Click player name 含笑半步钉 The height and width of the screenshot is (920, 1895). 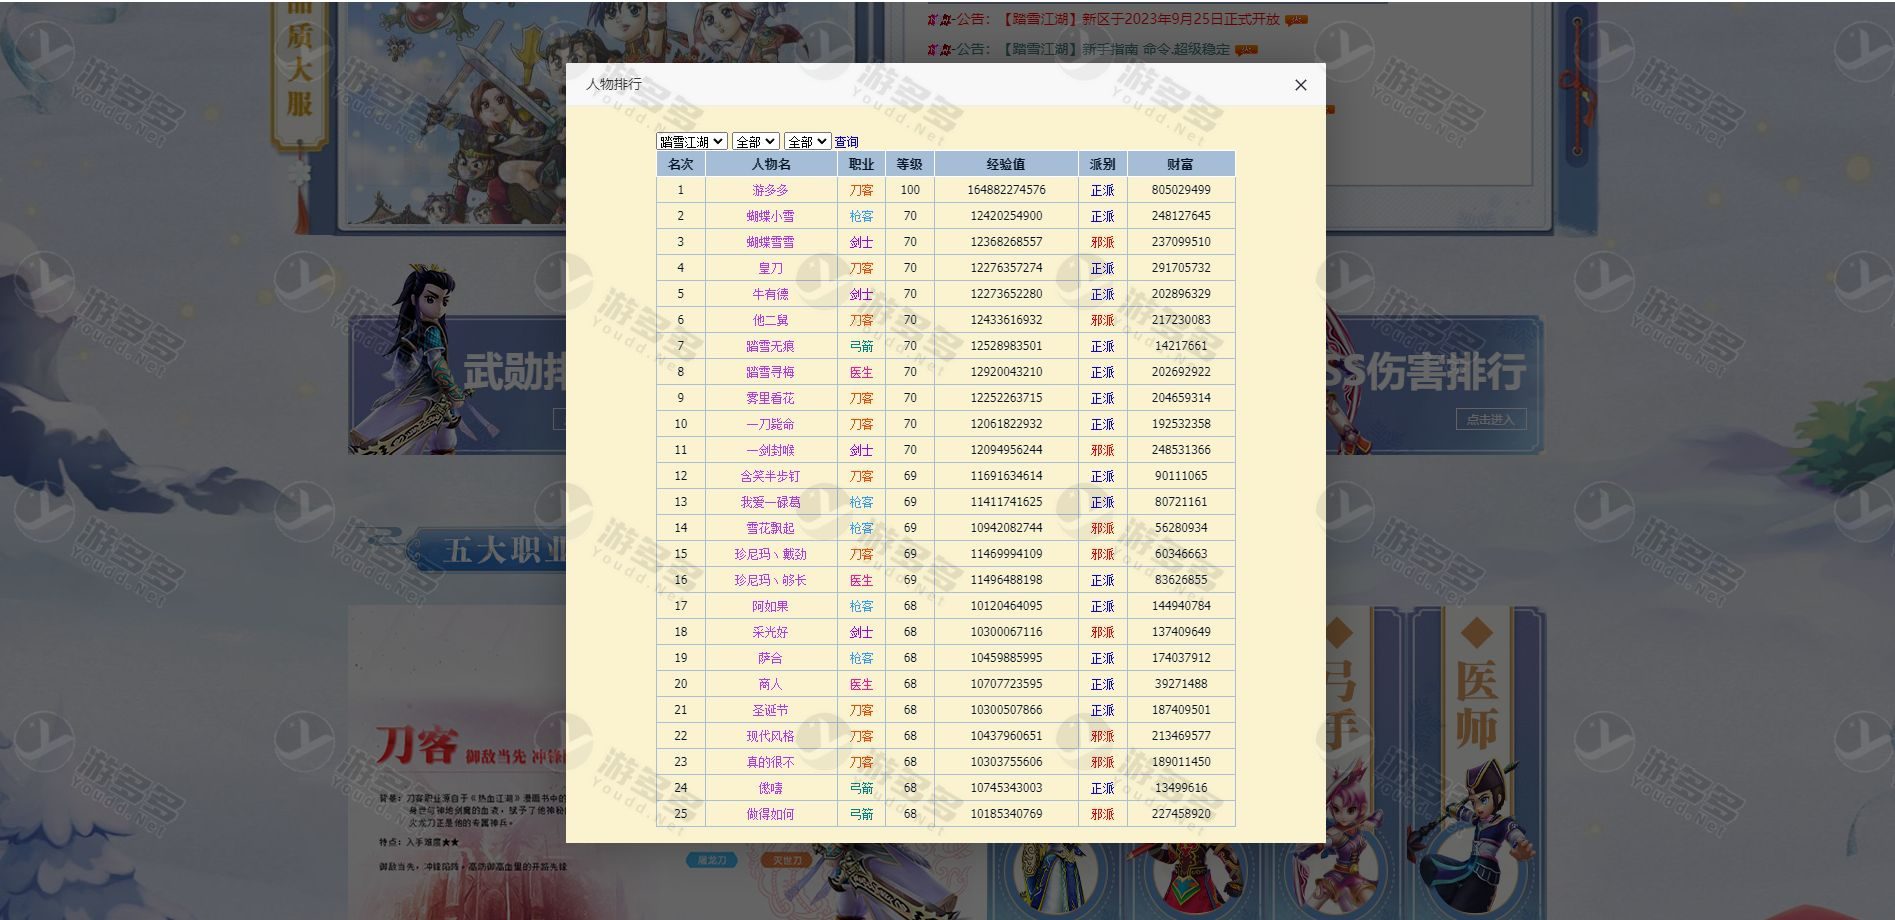(x=770, y=476)
